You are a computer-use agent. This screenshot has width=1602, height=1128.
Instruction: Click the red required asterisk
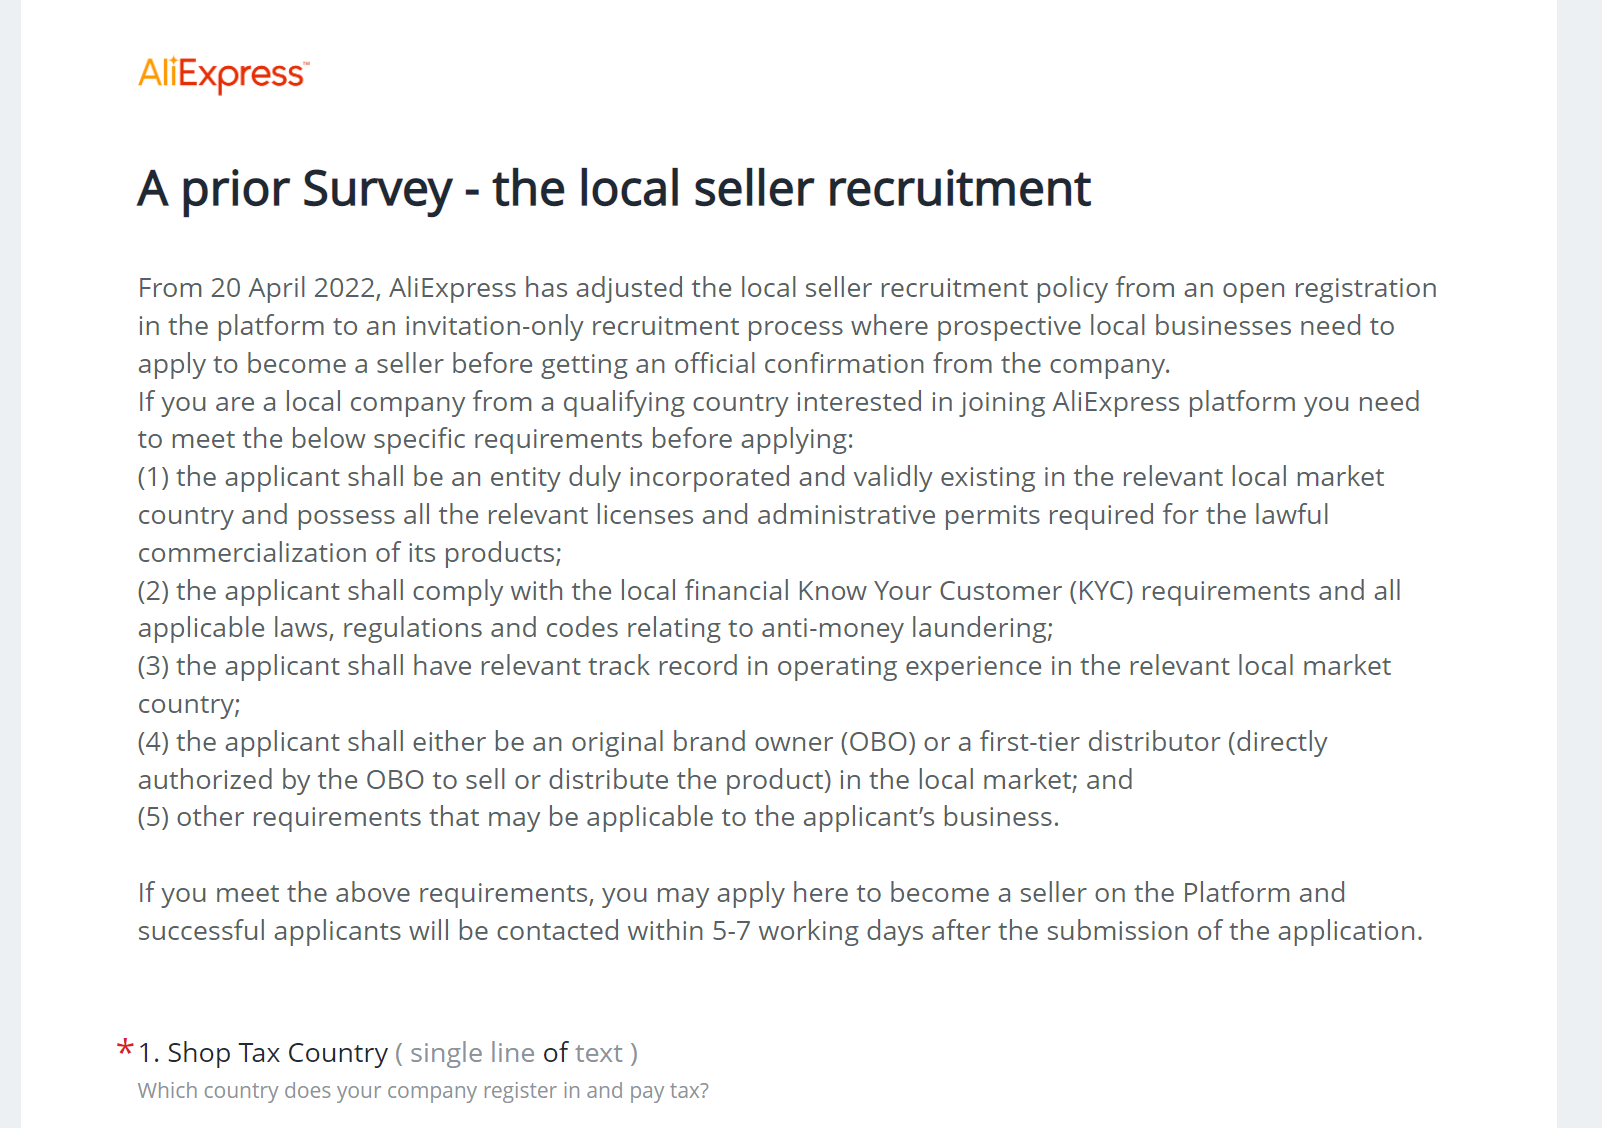125,1049
